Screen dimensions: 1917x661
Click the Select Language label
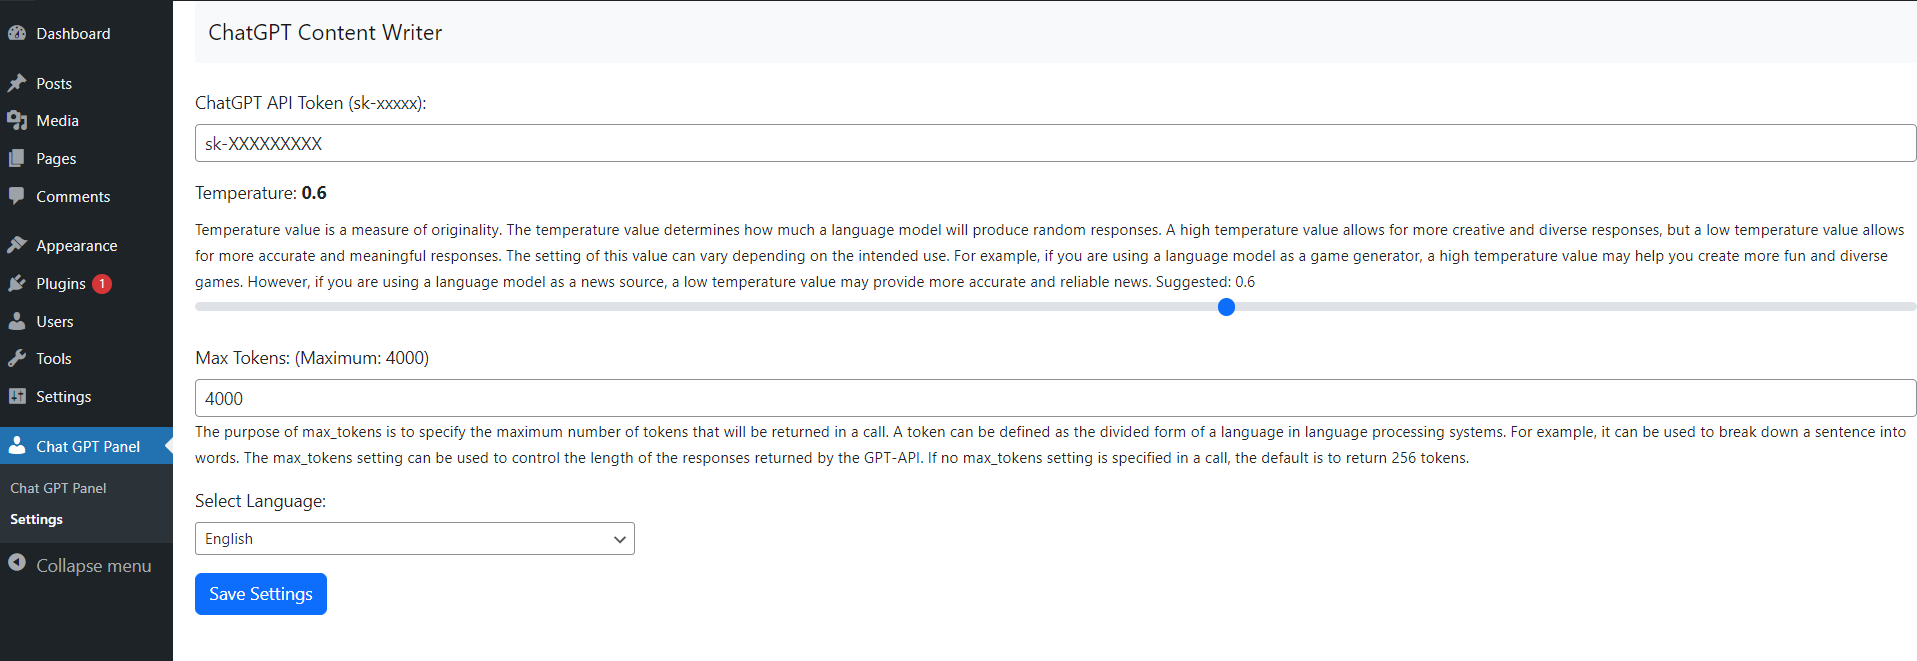[261, 501]
